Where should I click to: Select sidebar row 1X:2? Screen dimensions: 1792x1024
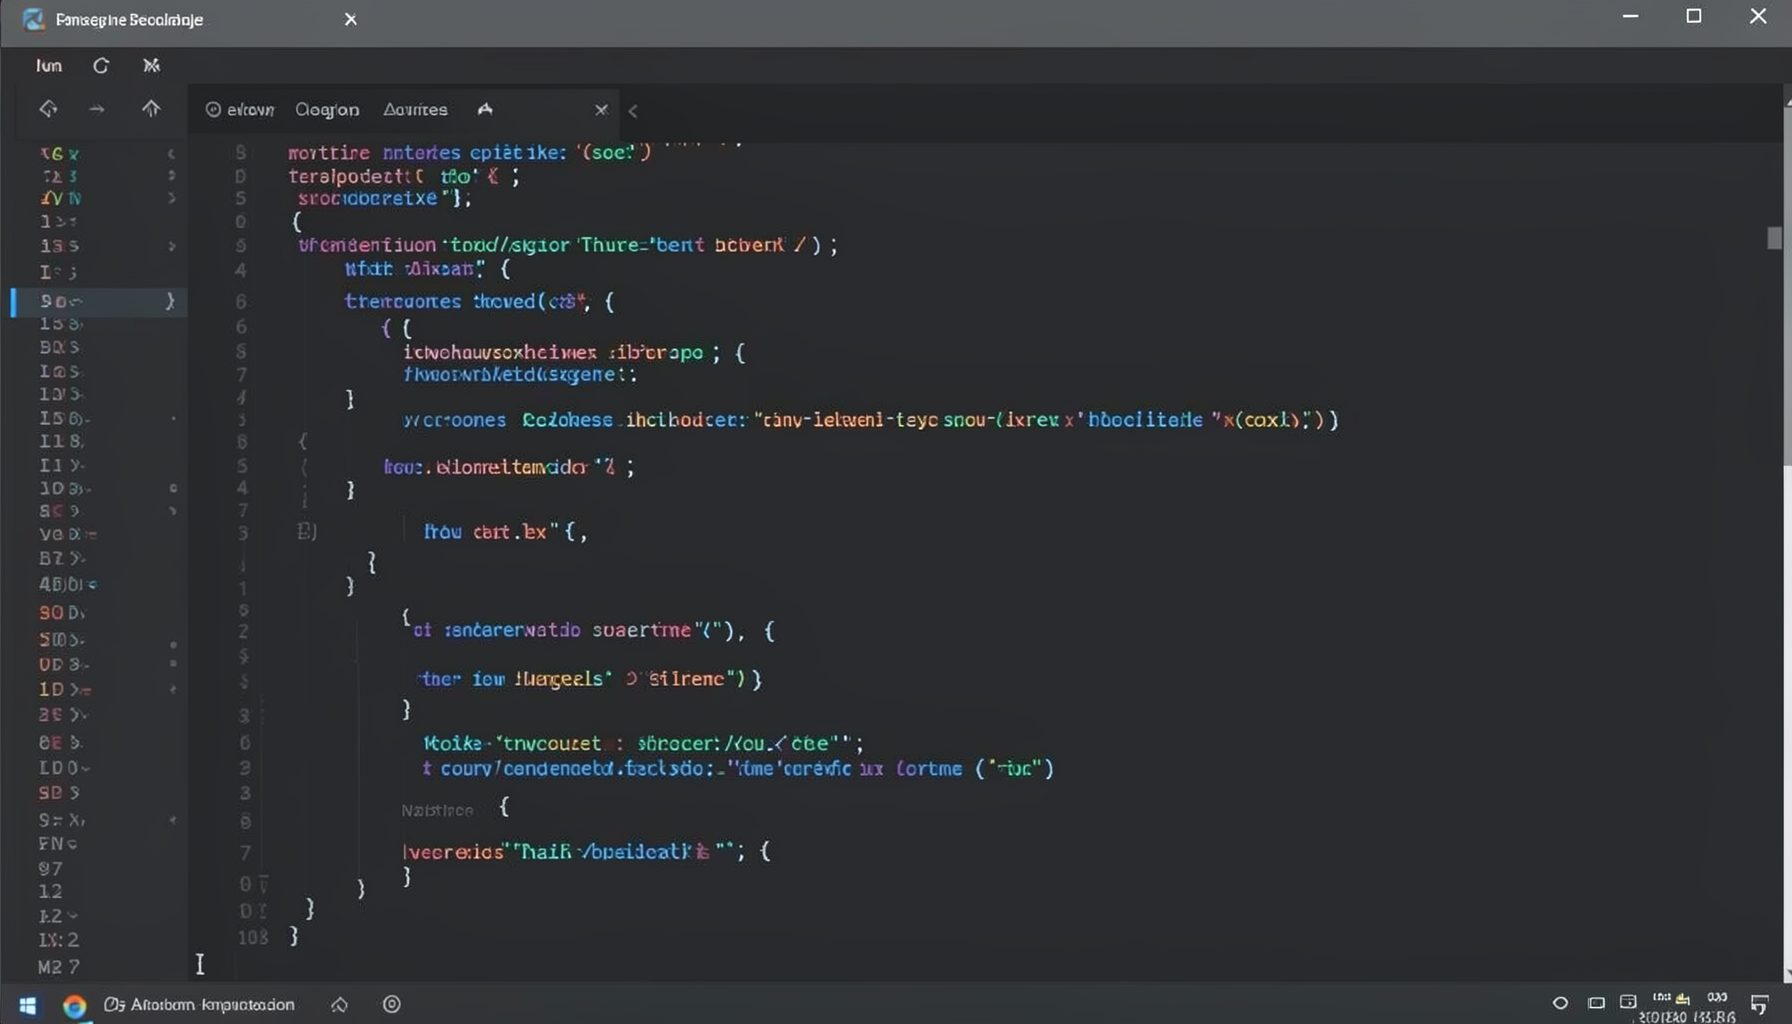[x=58, y=940]
